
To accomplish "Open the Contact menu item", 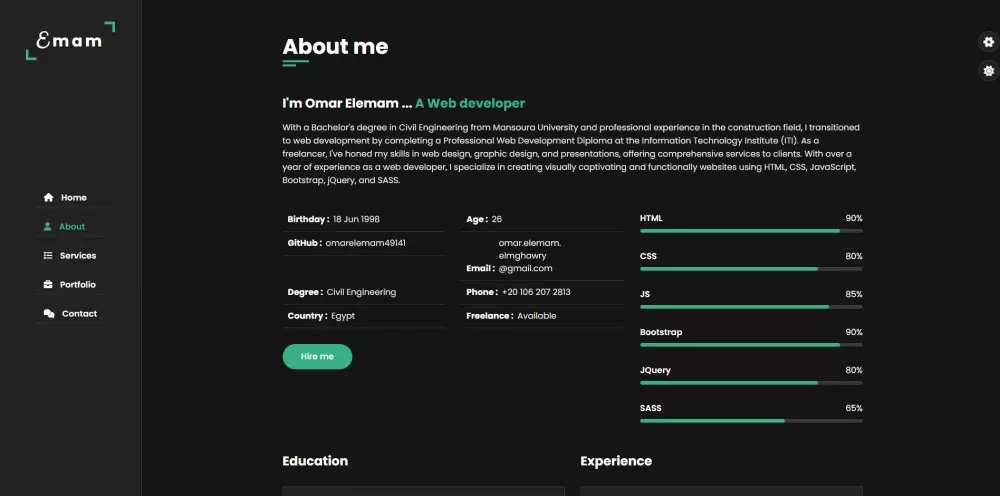I will point(71,314).
